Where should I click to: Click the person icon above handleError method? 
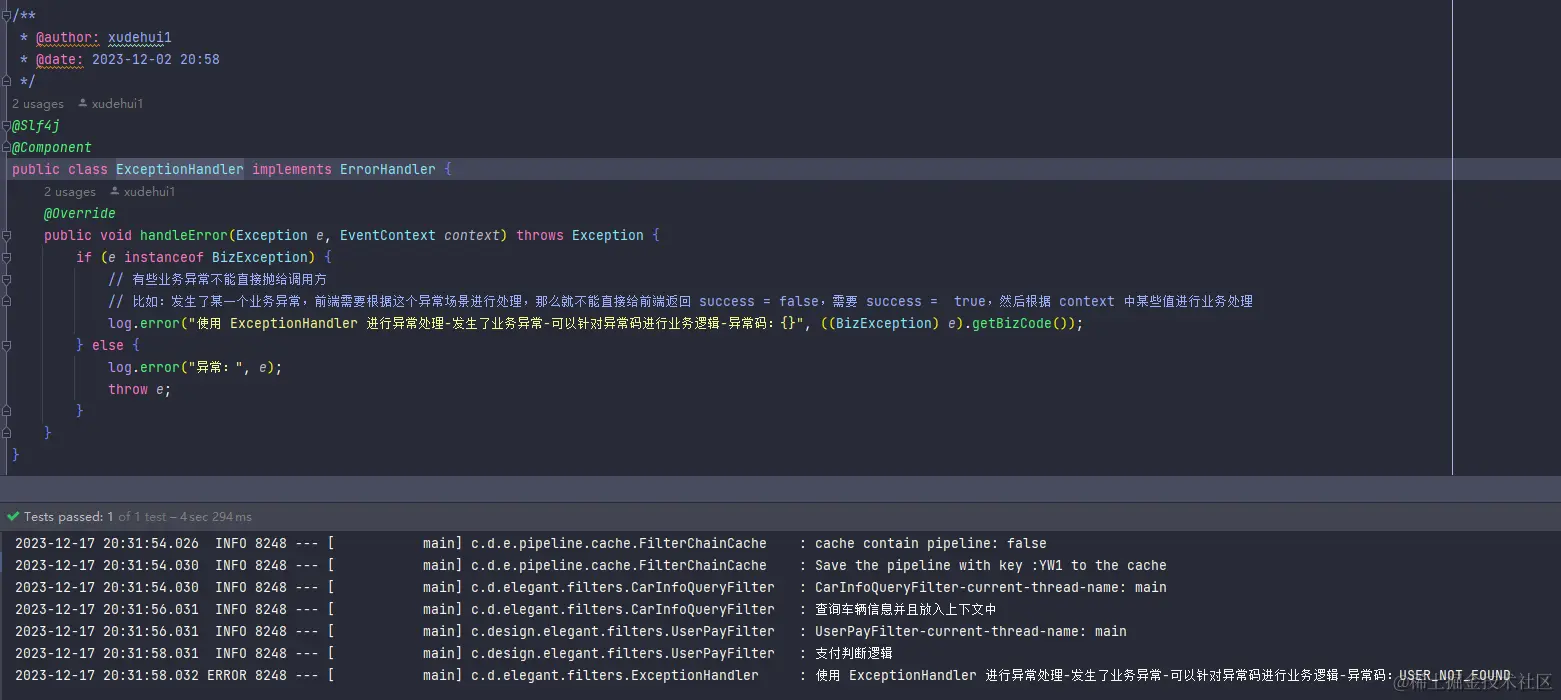tap(114, 192)
